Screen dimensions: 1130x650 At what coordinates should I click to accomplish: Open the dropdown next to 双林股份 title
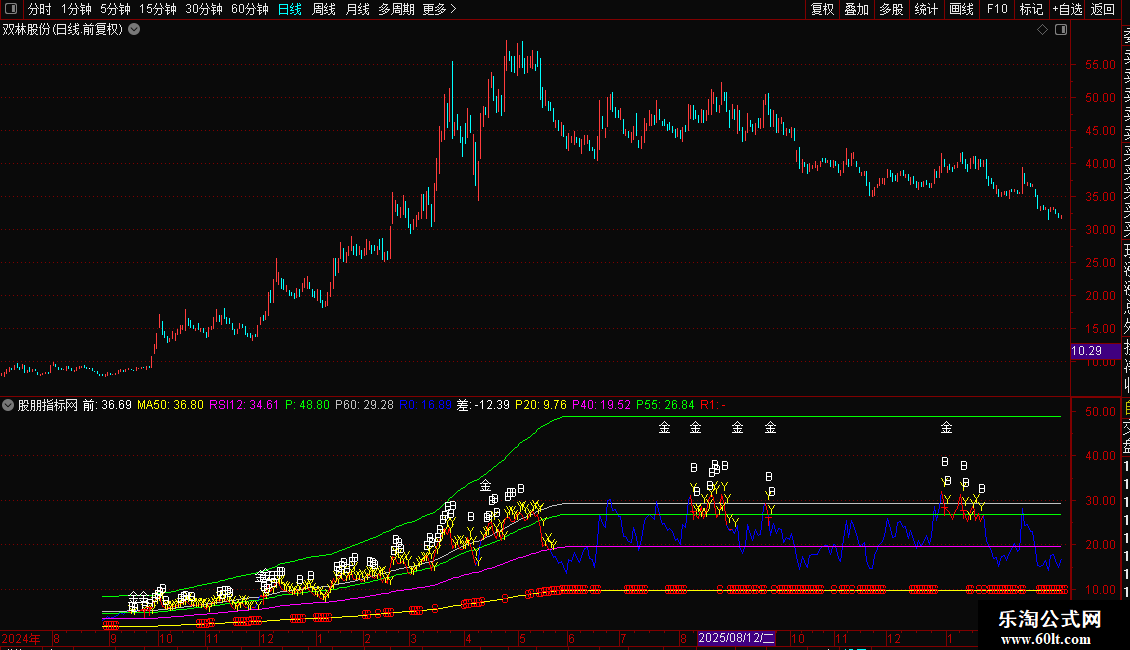pyautogui.click(x=134, y=30)
